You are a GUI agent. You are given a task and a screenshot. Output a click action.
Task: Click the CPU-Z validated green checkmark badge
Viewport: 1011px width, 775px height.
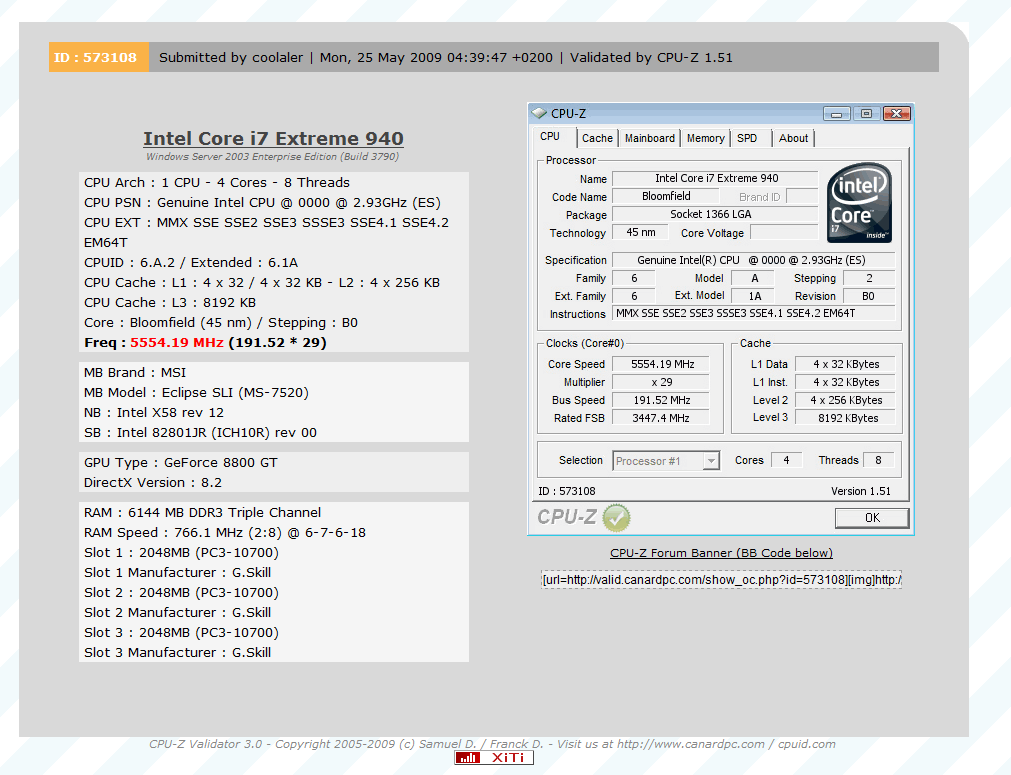tap(616, 518)
